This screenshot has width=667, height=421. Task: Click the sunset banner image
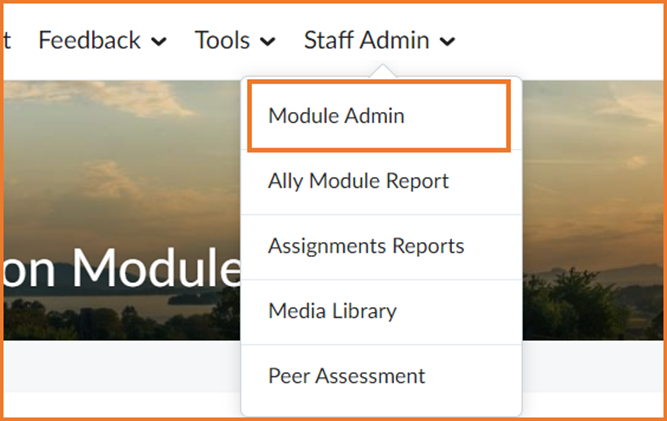[121, 170]
